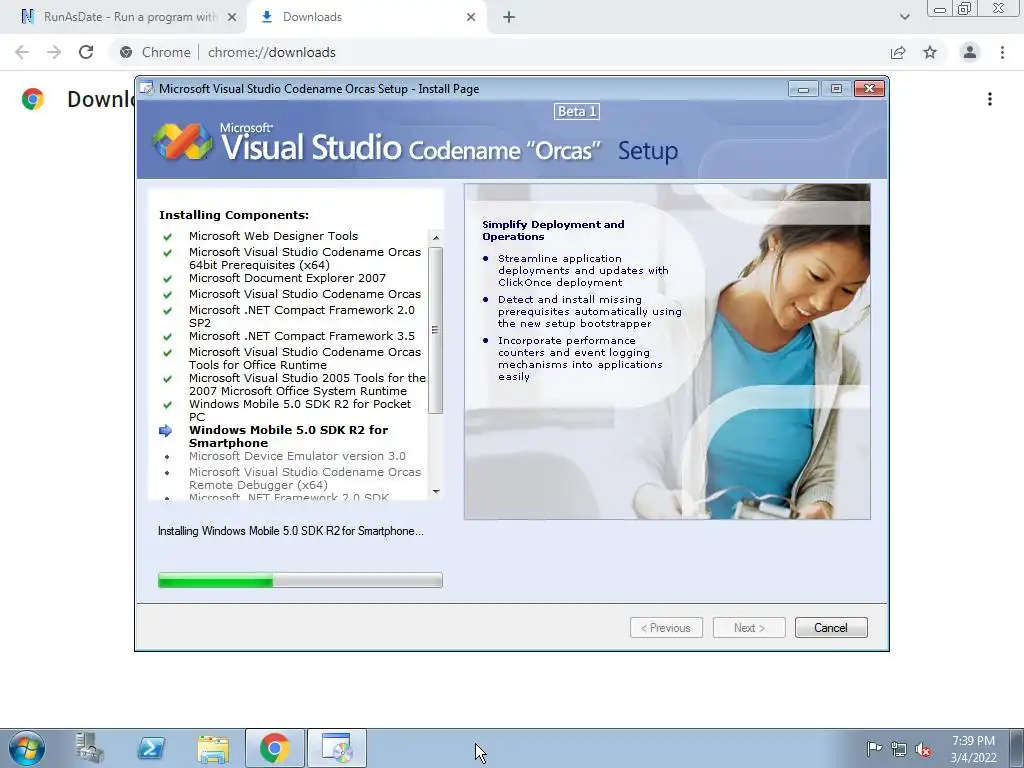
Task: Click Action Center flag tray icon
Action: pos(874,748)
